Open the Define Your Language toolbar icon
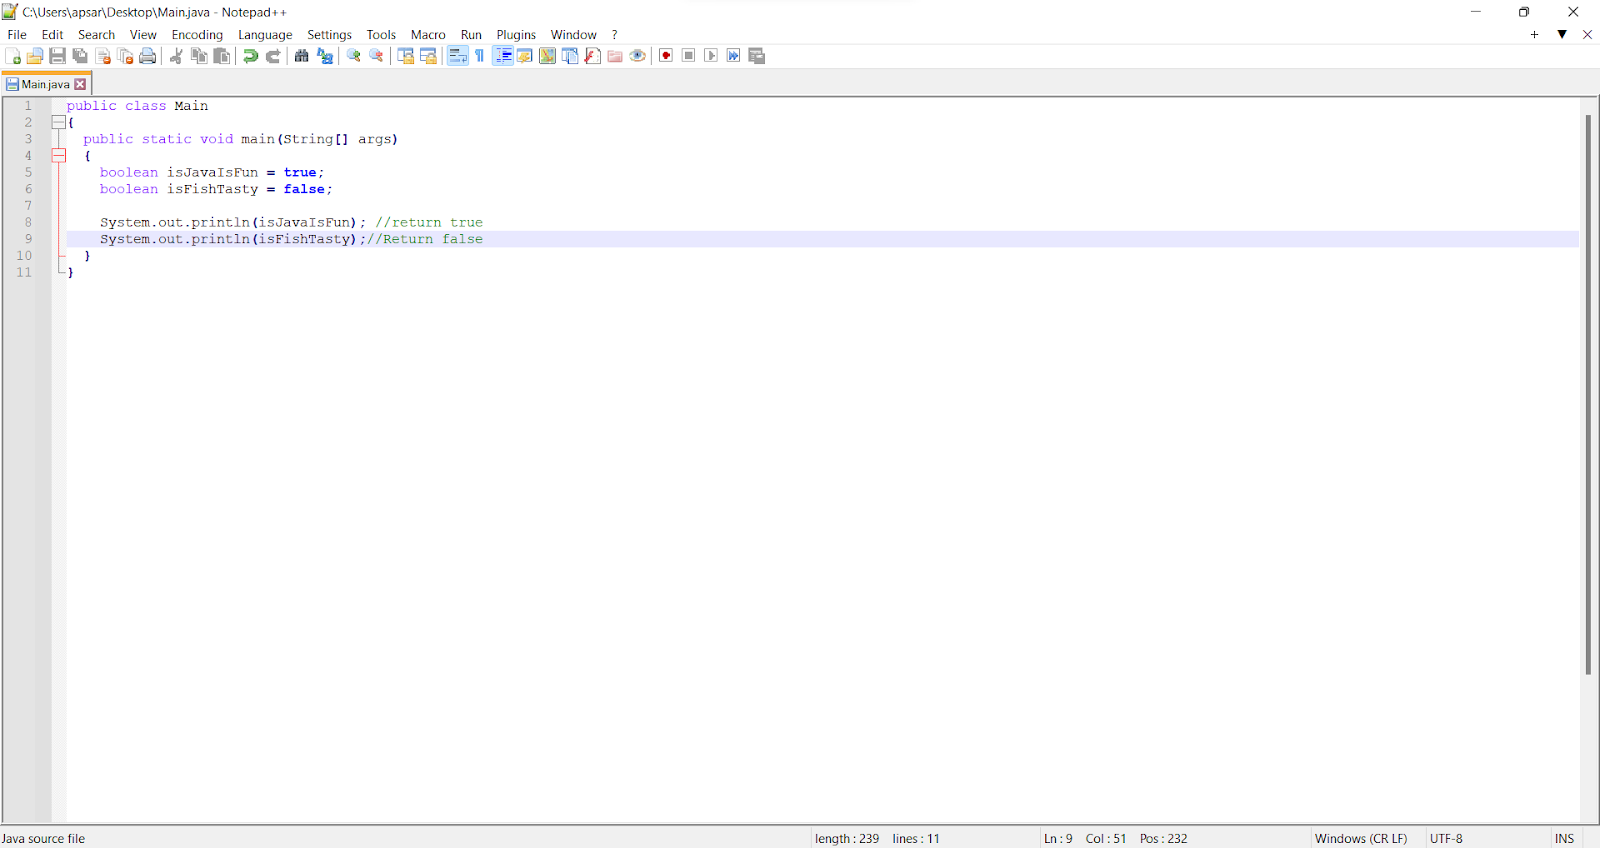The height and width of the screenshot is (848, 1600). click(524, 56)
